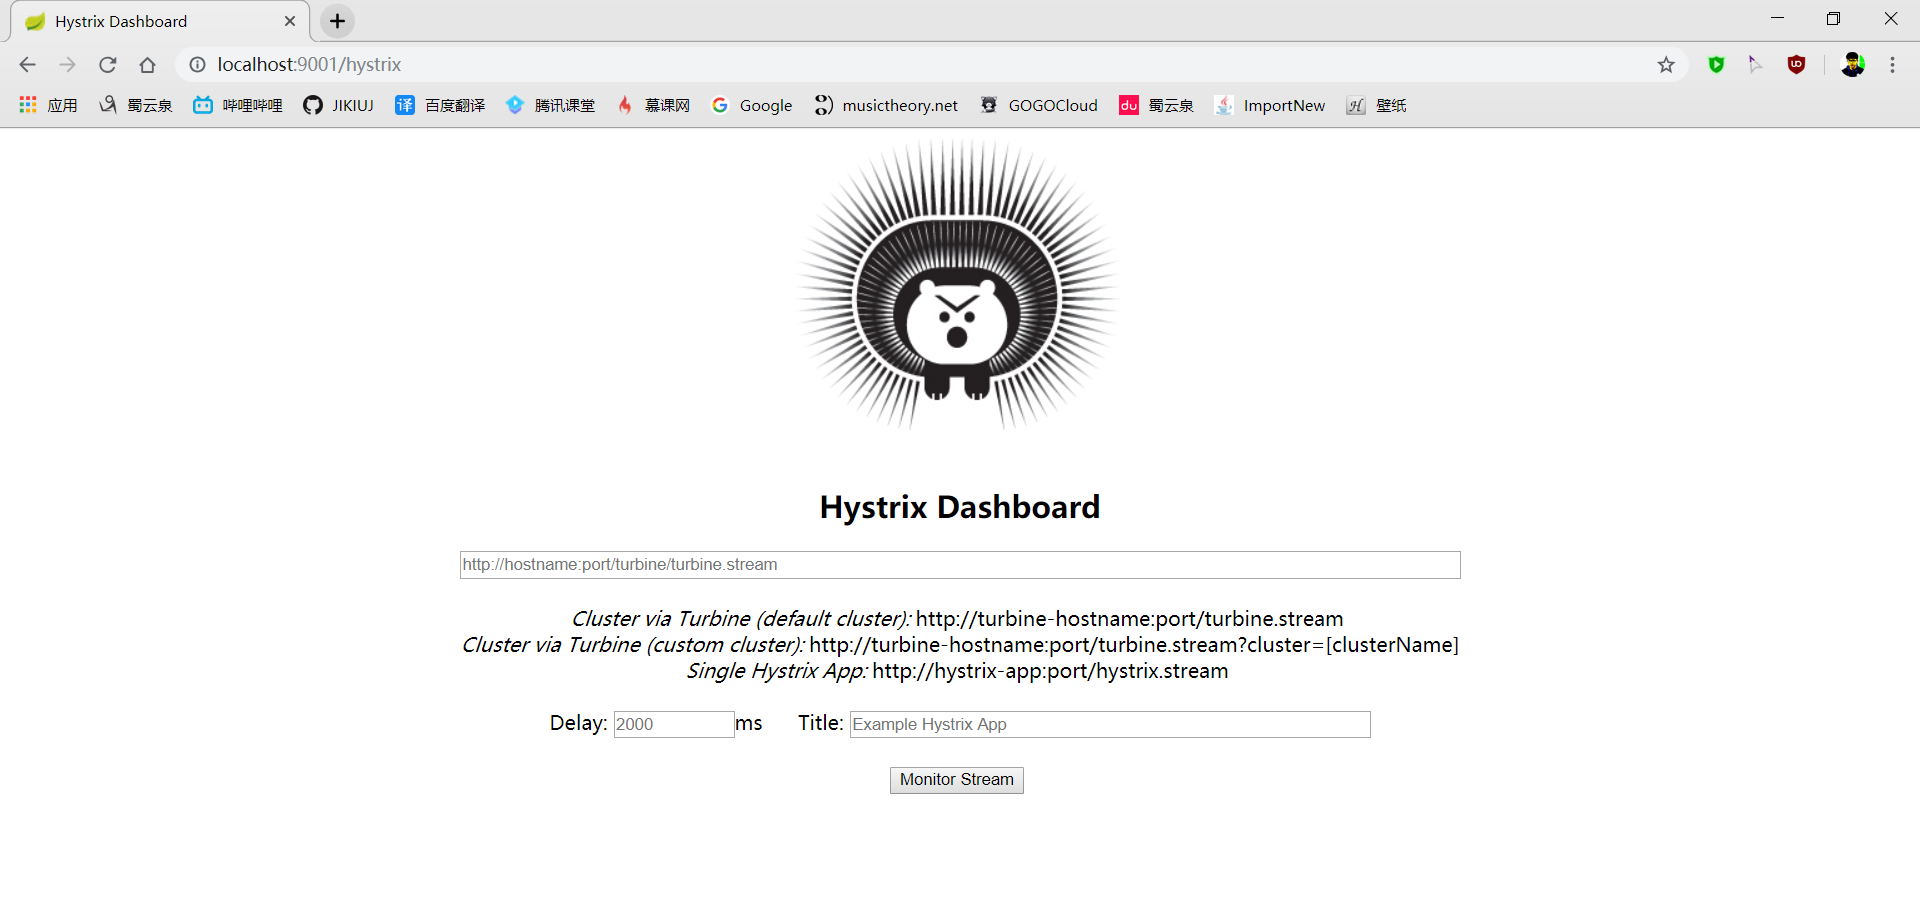Open the 慕课网 bookmark
The image size is (1920, 910).
tap(653, 105)
